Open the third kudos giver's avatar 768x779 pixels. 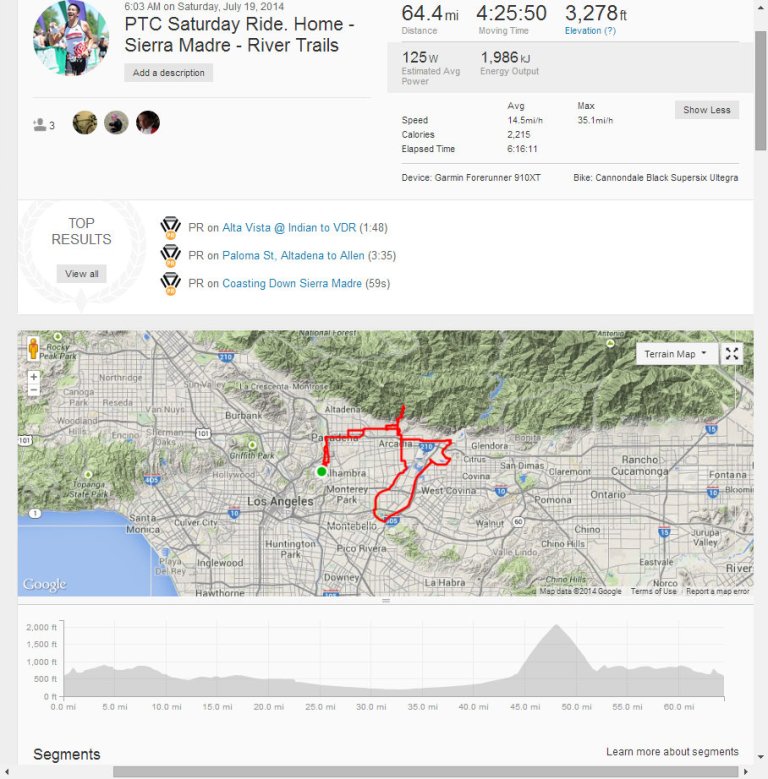pos(147,122)
